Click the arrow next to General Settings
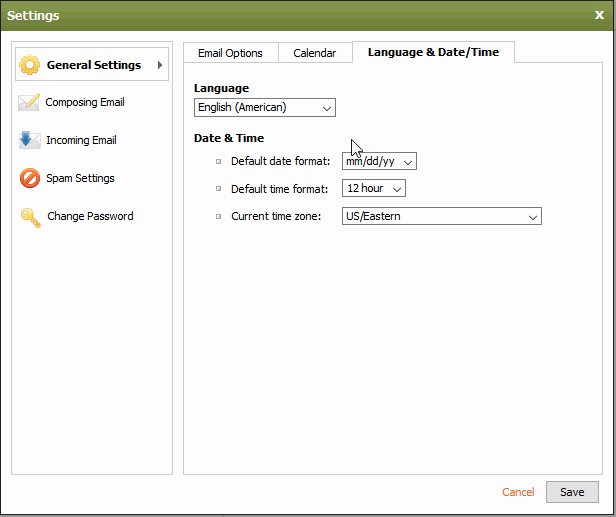Viewport: 616px width, 517px height. [x=160, y=65]
